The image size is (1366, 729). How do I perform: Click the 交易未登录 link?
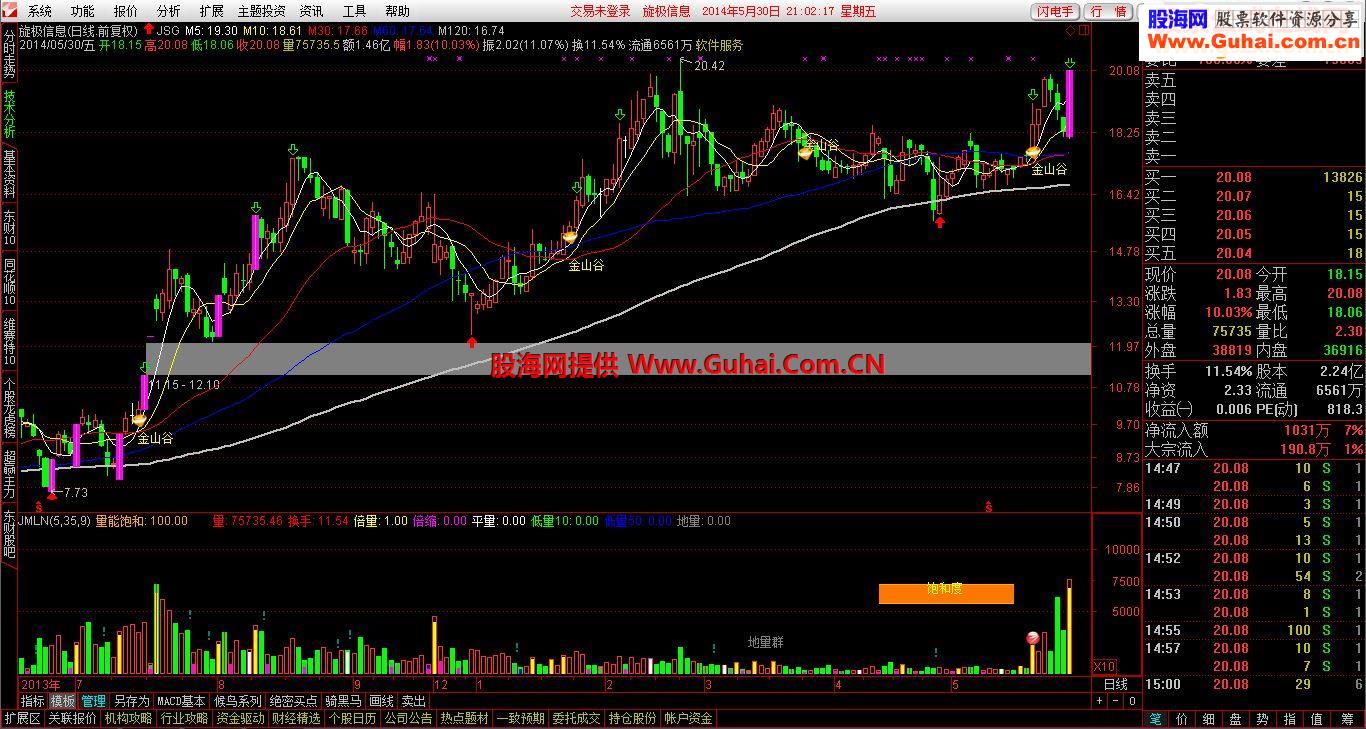coord(601,11)
